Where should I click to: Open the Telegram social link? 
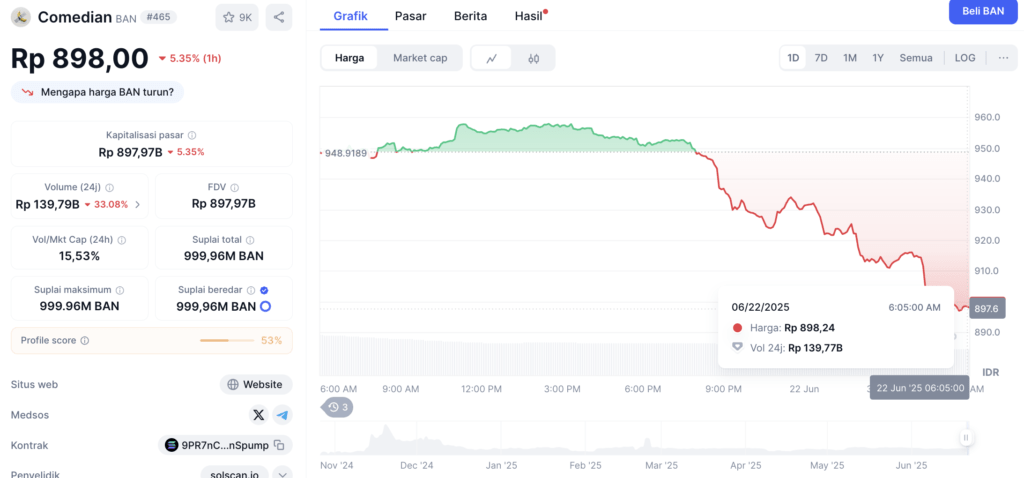282,415
